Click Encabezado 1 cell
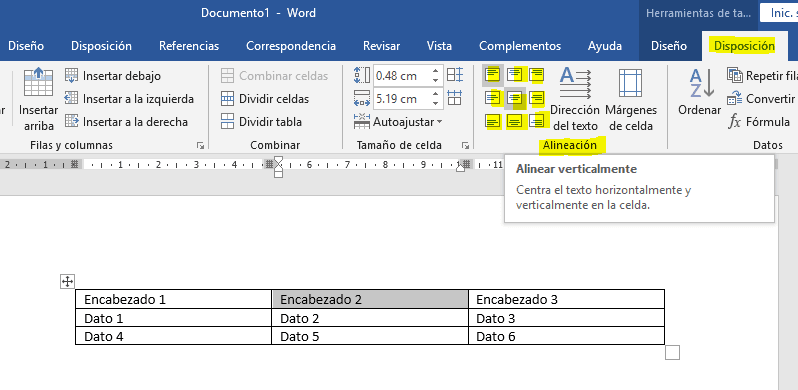Viewport: 798px width, 390px height. [x=174, y=299]
